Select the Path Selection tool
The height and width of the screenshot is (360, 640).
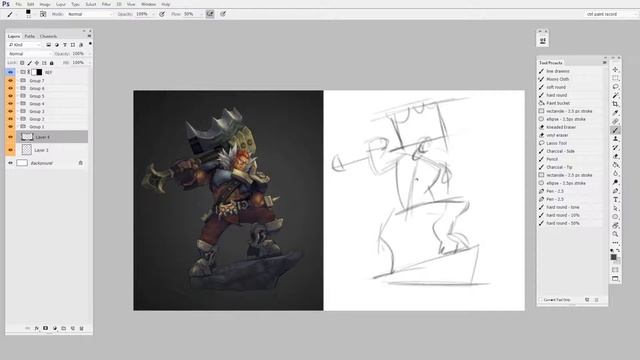[616, 208]
